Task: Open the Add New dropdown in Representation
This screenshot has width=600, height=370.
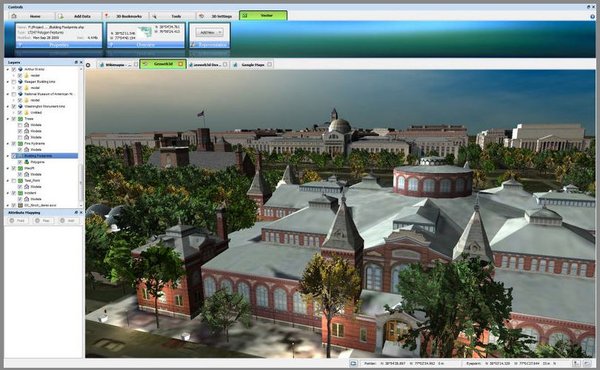Action: [x=209, y=33]
